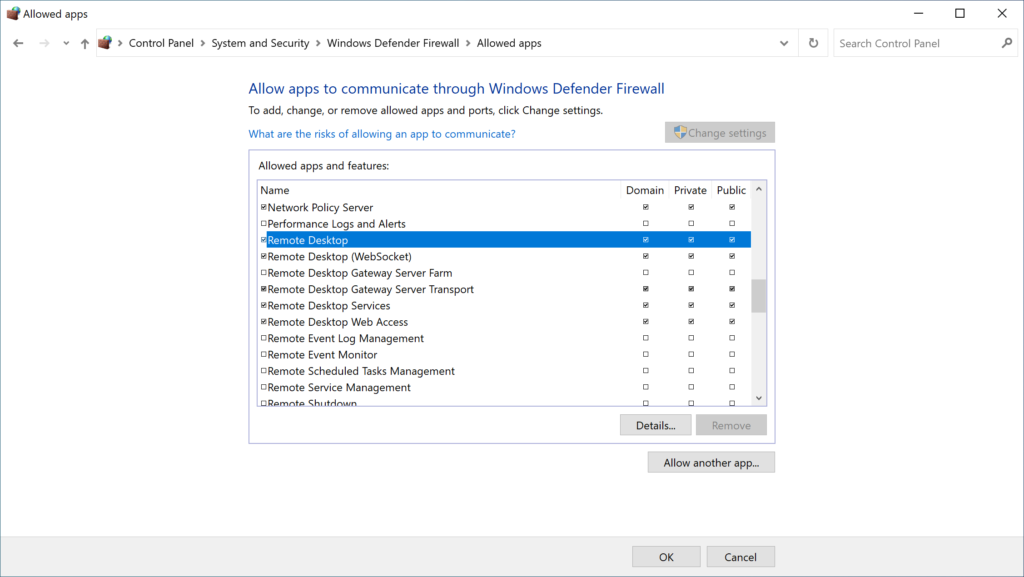Open the recent pages dropdown beside forward arrow
Screen dimensions: 1024x577
[65, 42]
